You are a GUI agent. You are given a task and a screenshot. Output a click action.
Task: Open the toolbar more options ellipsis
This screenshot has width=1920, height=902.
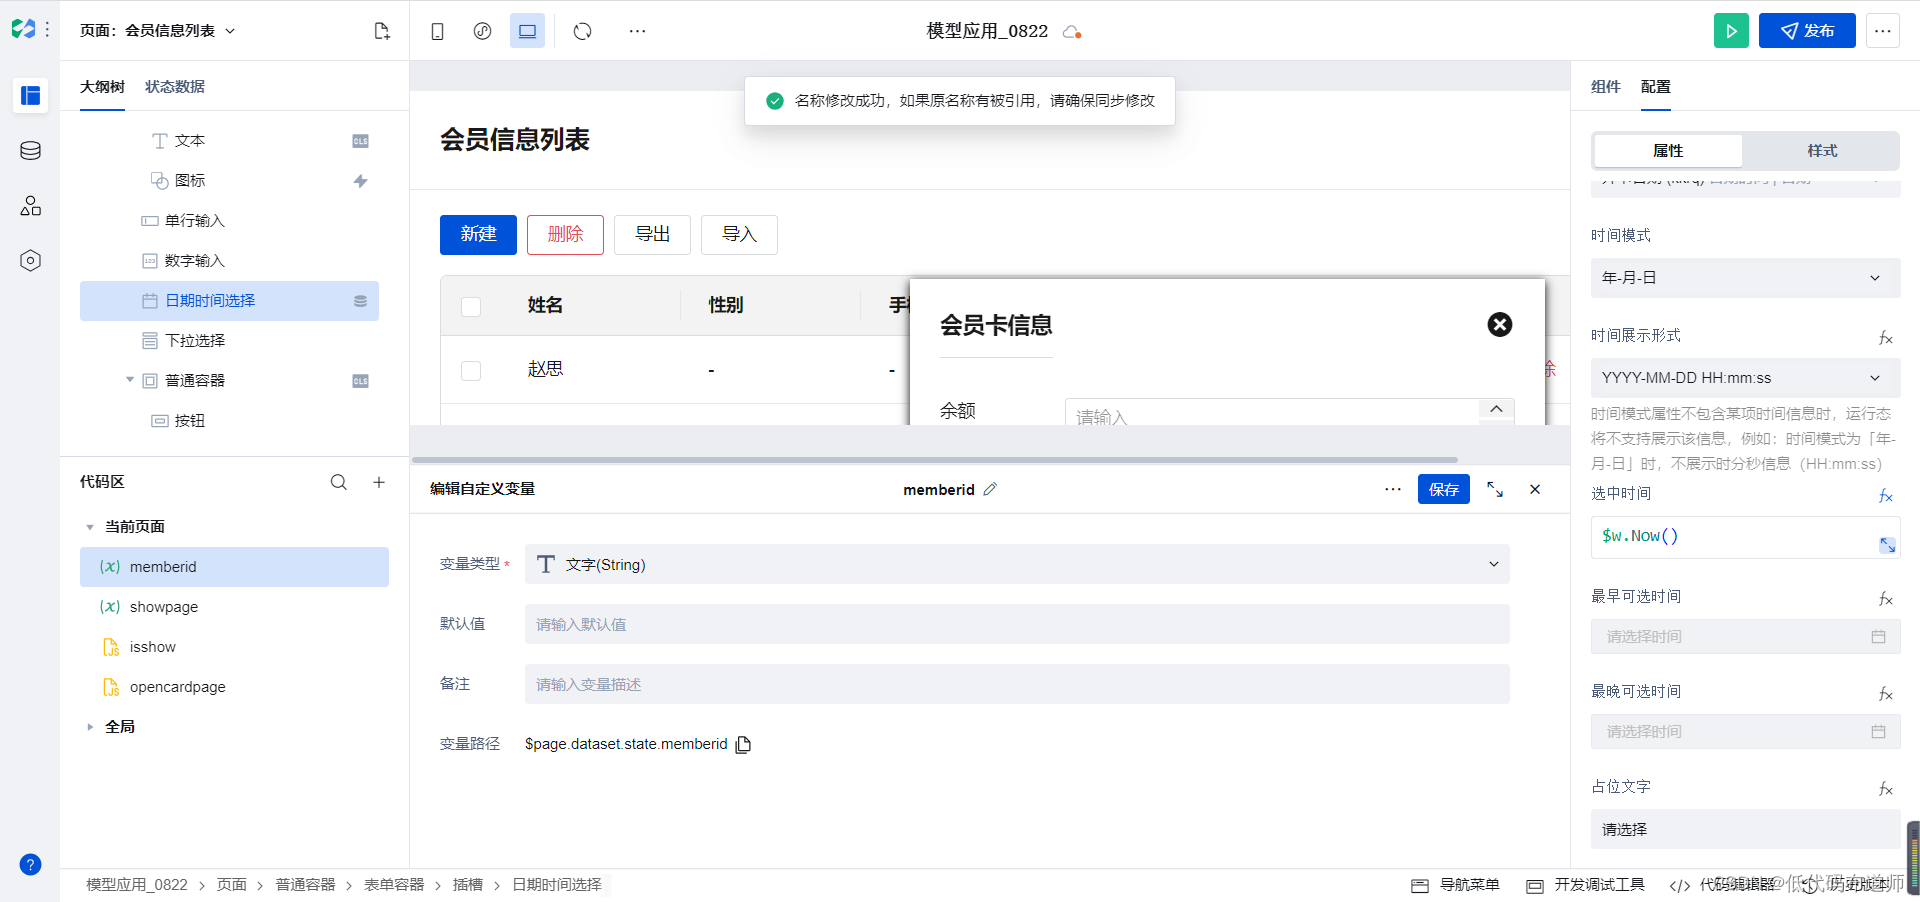click(x=637, y=31)
